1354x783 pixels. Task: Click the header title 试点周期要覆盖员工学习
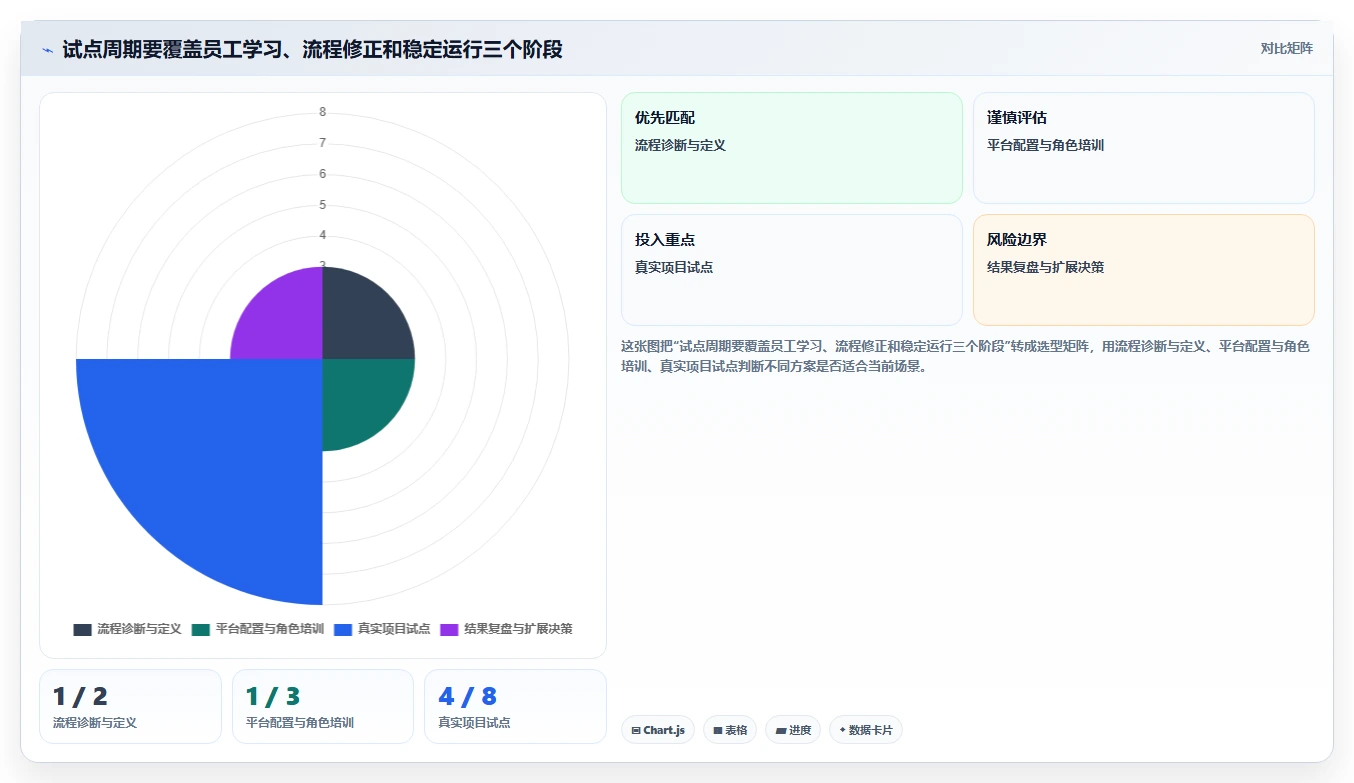[x=312, y=49]
